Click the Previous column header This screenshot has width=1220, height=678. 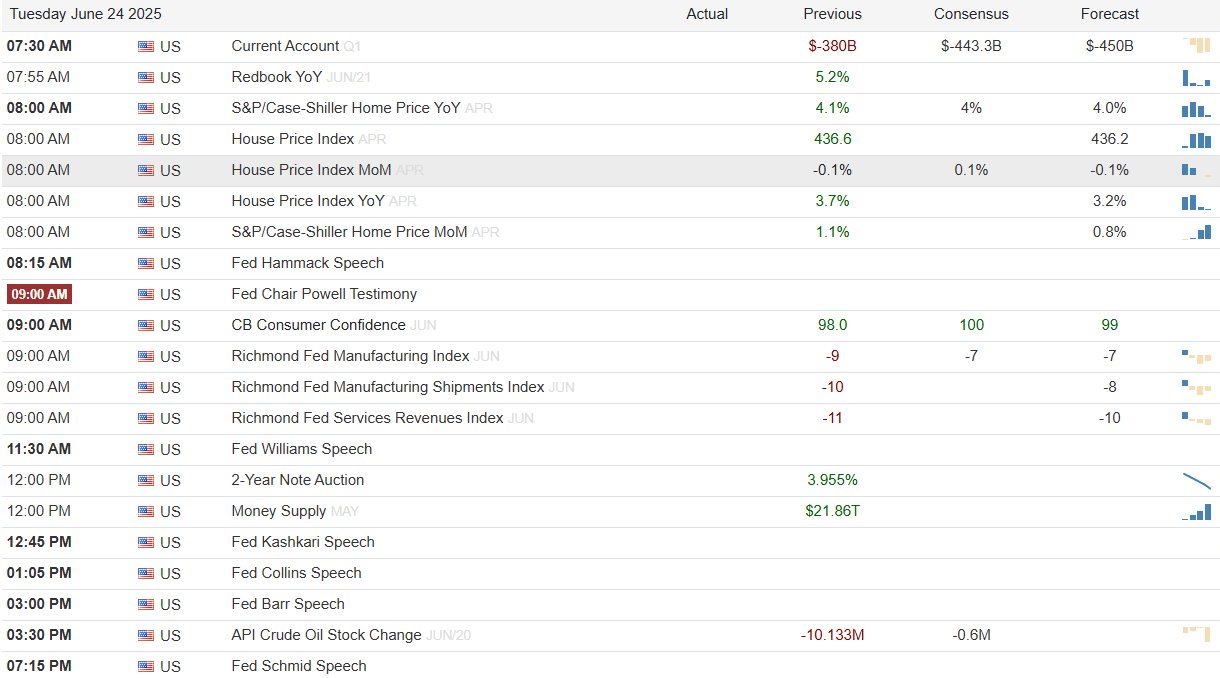[832, 14]
